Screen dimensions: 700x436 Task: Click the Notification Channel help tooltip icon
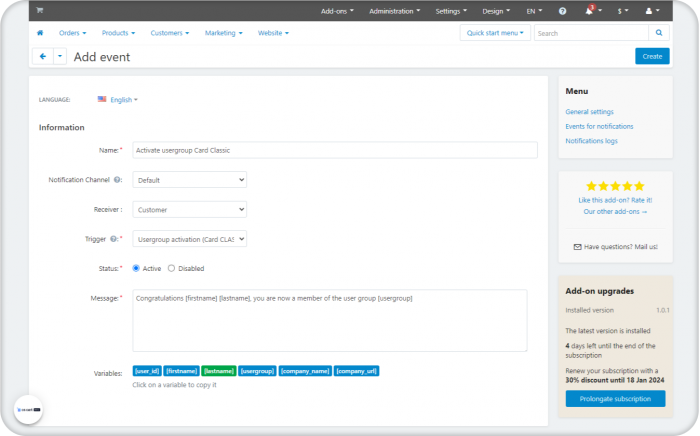click(x=117, y=180)
